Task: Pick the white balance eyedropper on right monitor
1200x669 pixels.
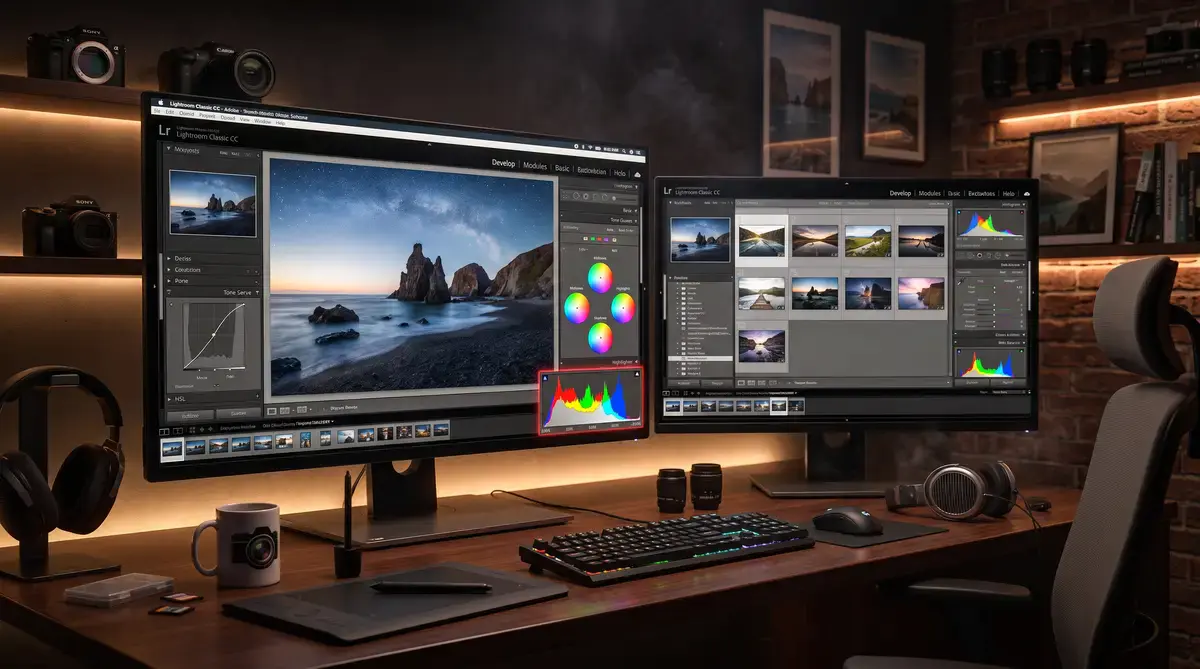Action: [x=963, y=283]
